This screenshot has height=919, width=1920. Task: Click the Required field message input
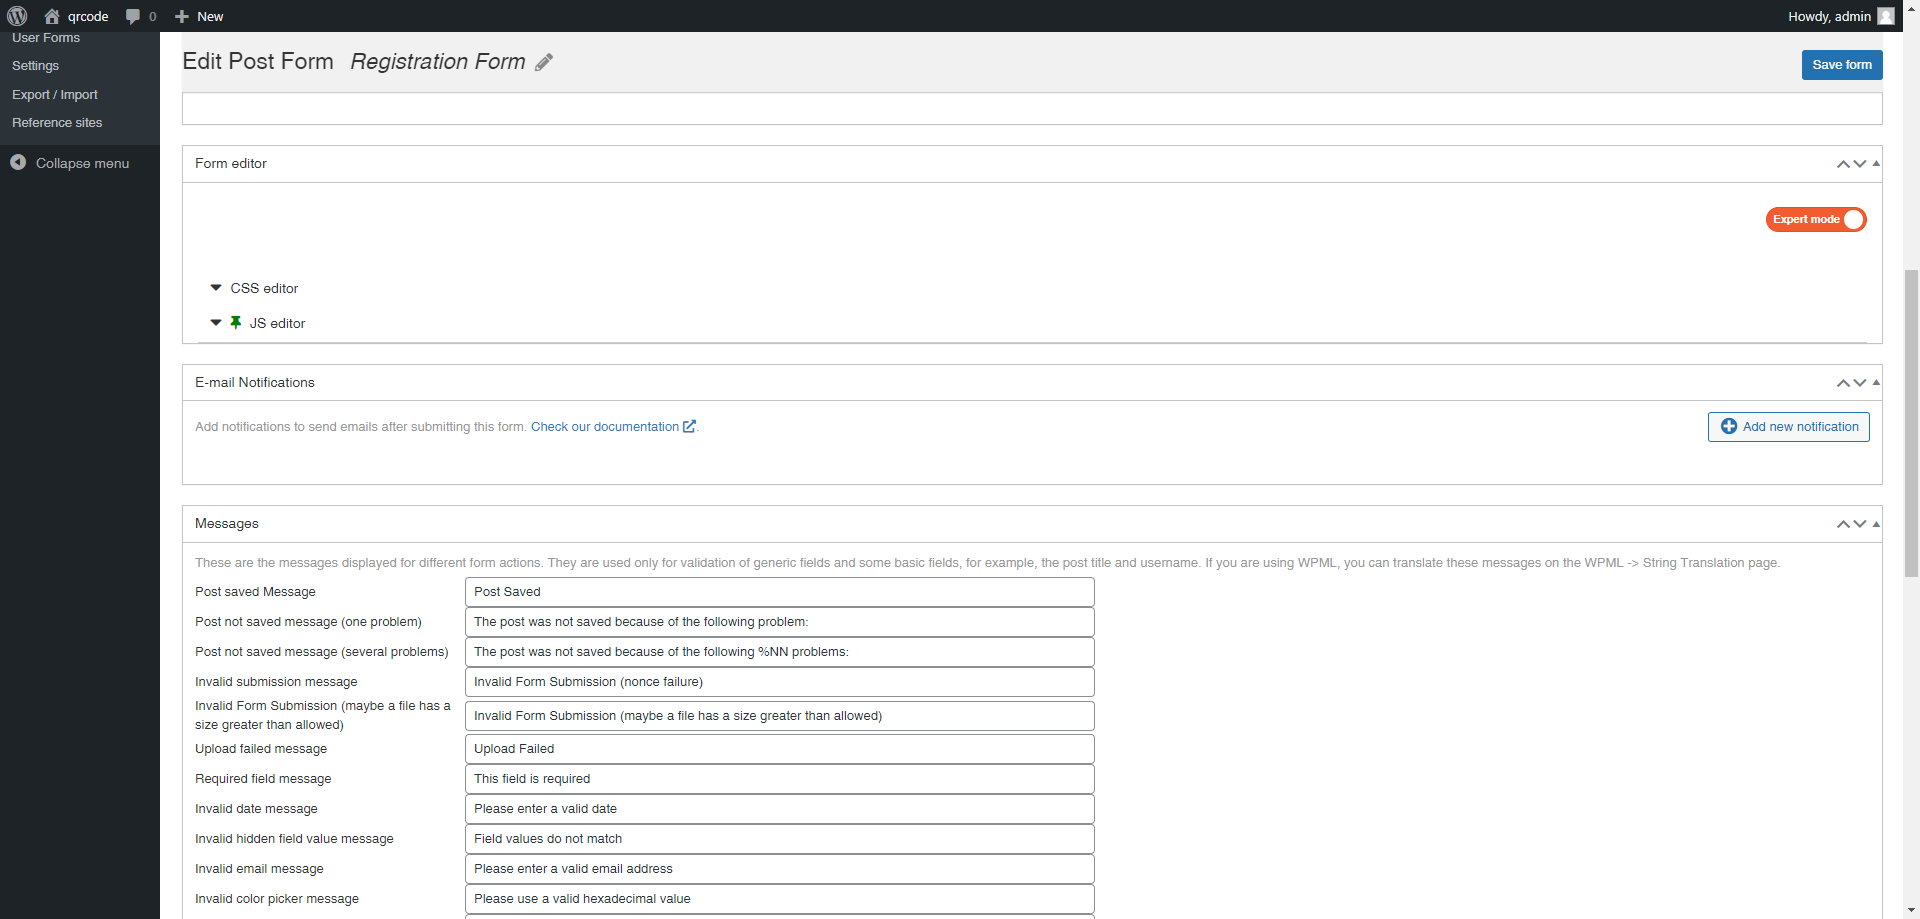pyautogui.click(x=779, y=779)
